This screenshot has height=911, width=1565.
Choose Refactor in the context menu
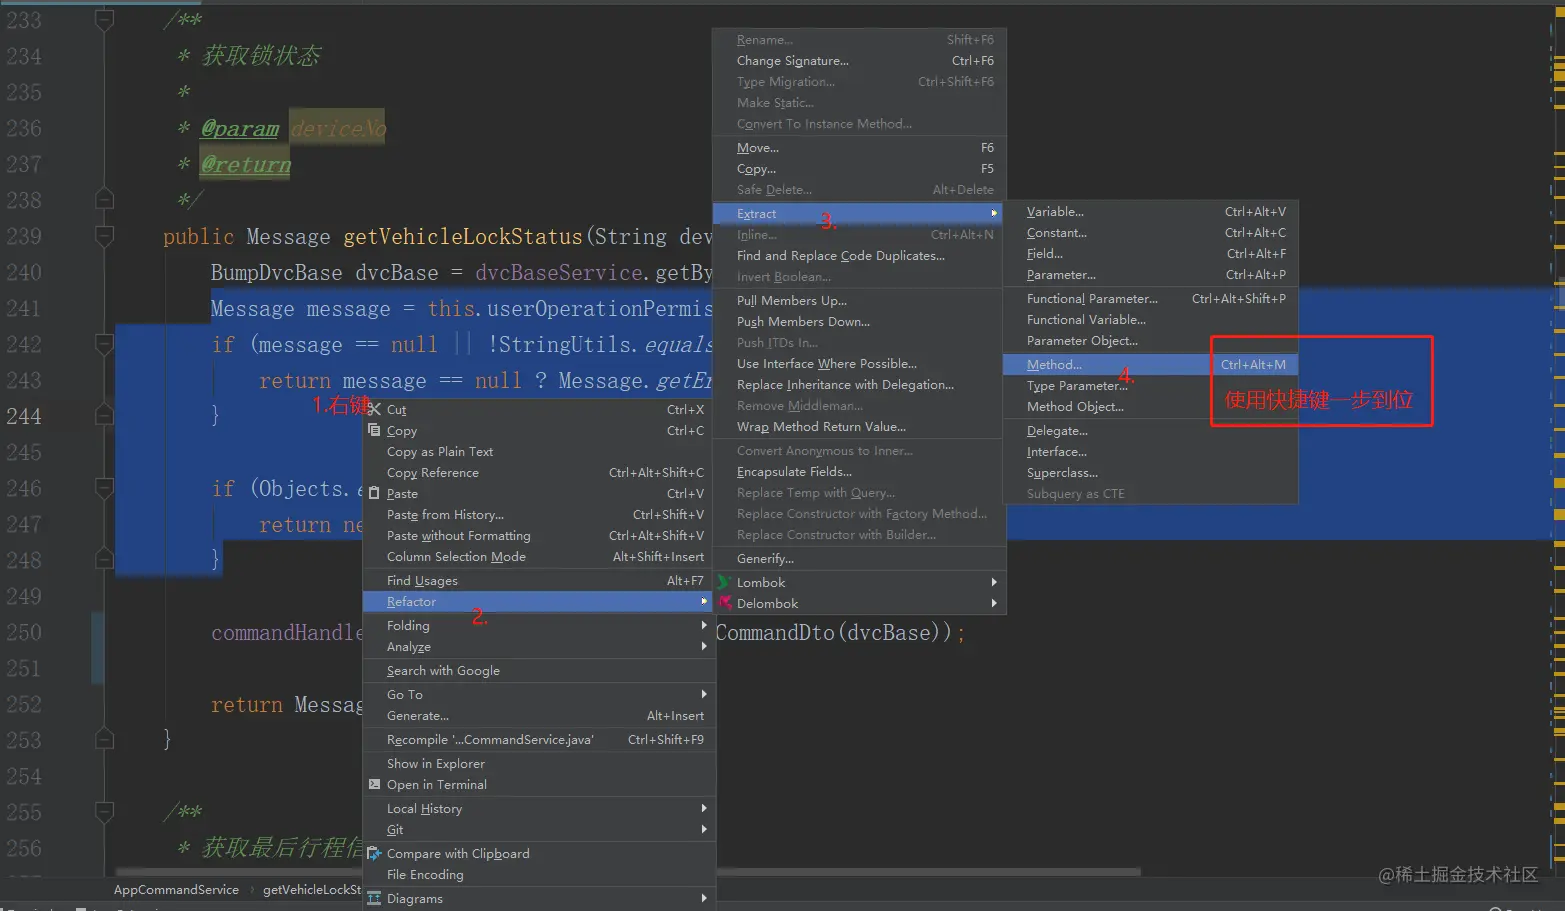[x=539, y=602]
